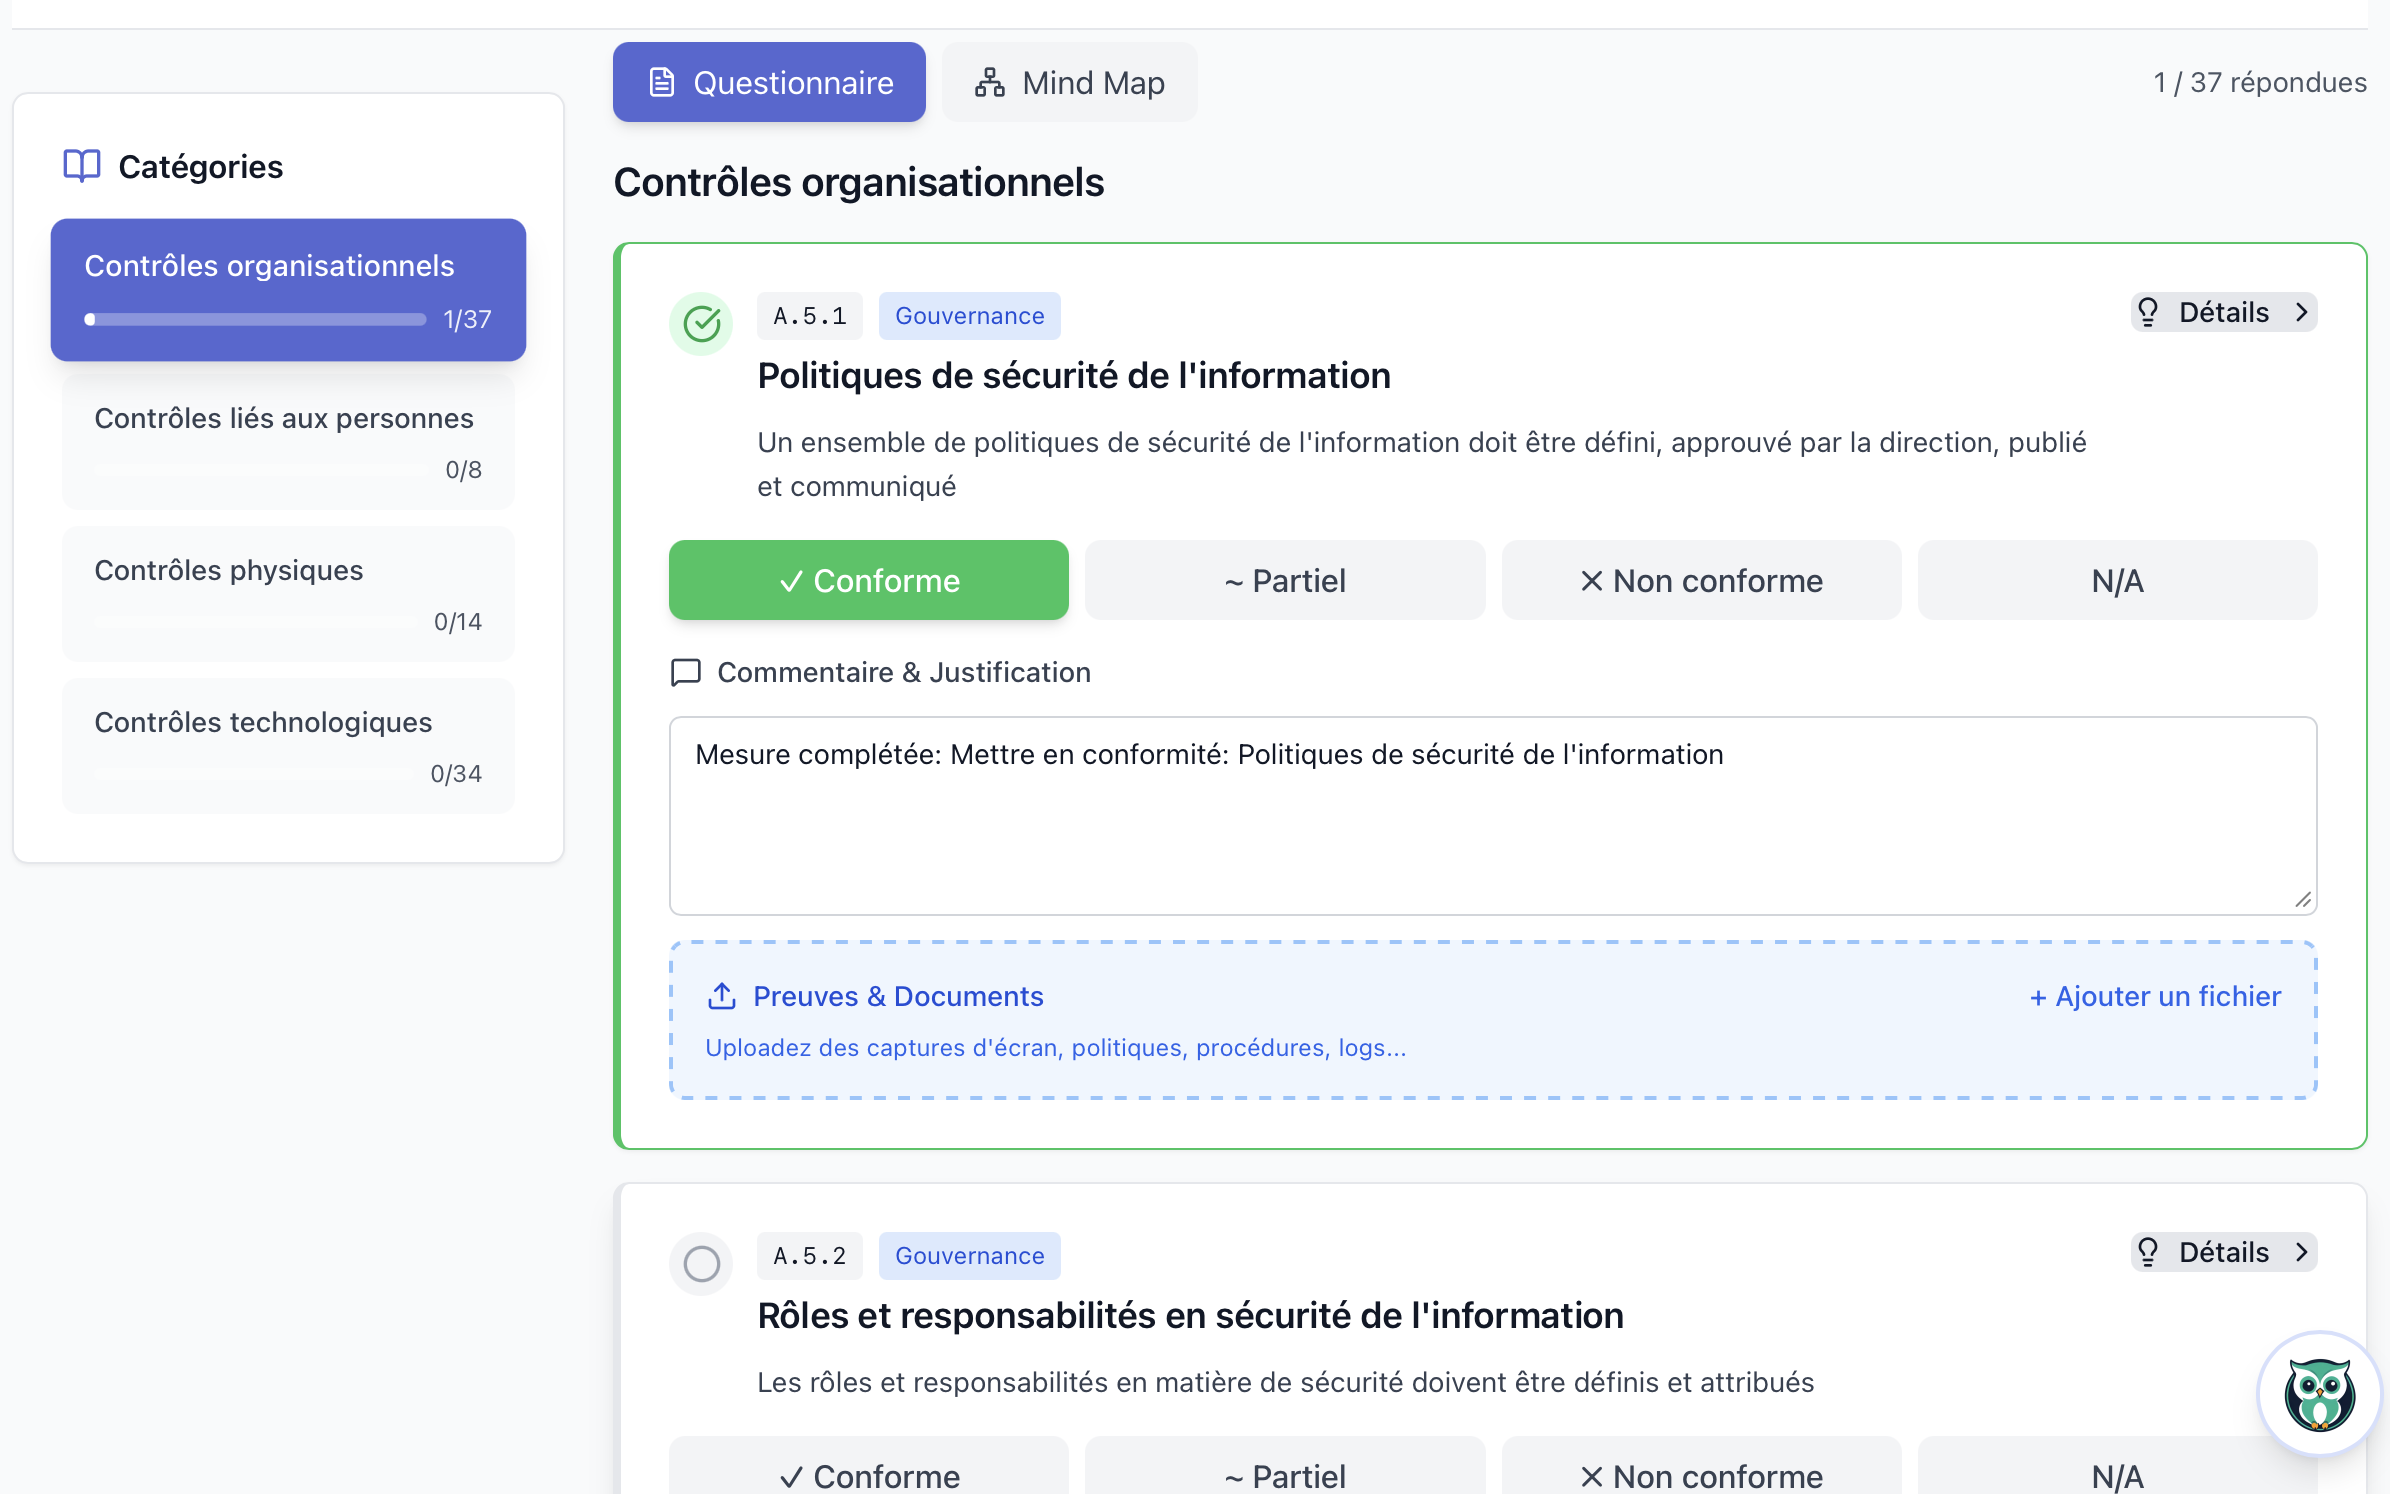Click the Gouvernance tag on A.5.1
This screenshot has width=2390, height=1494.
click(x=969, y=316)
